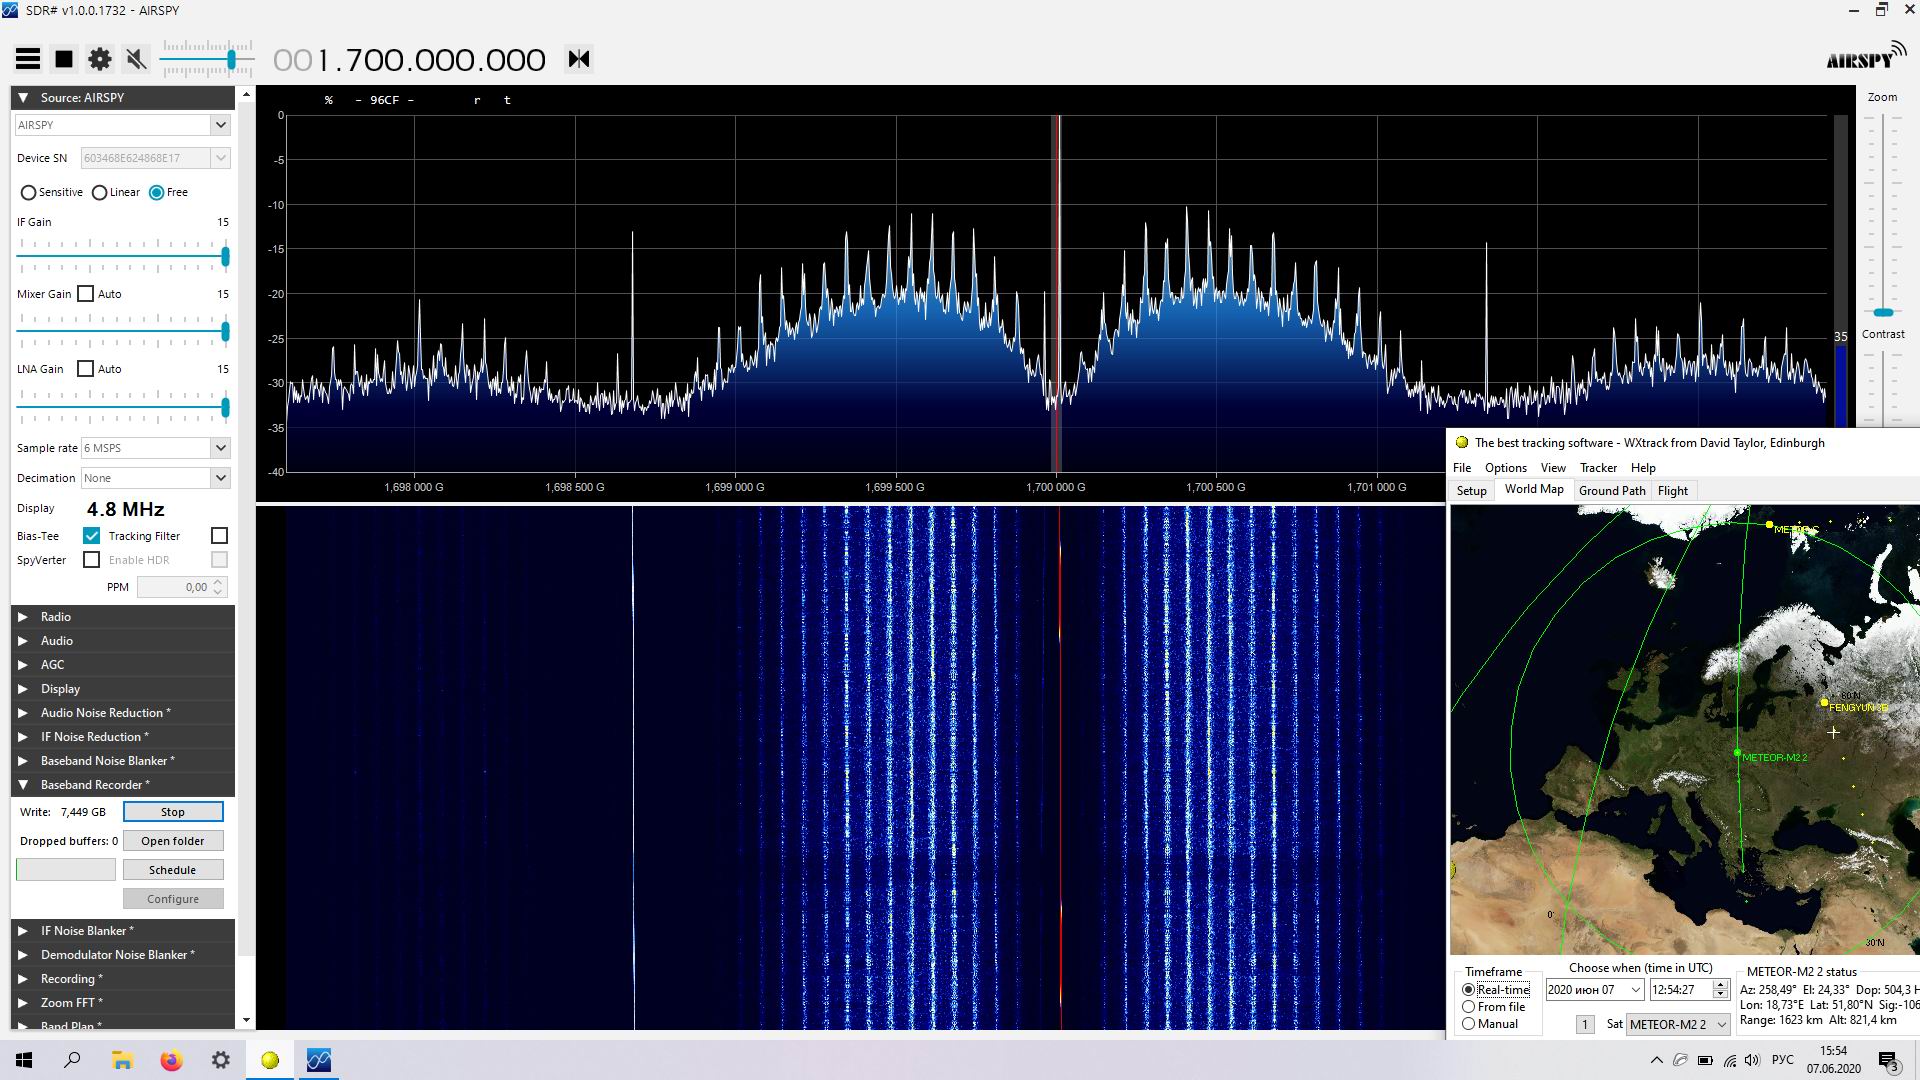Click the Schedule button

click(173, 870)
